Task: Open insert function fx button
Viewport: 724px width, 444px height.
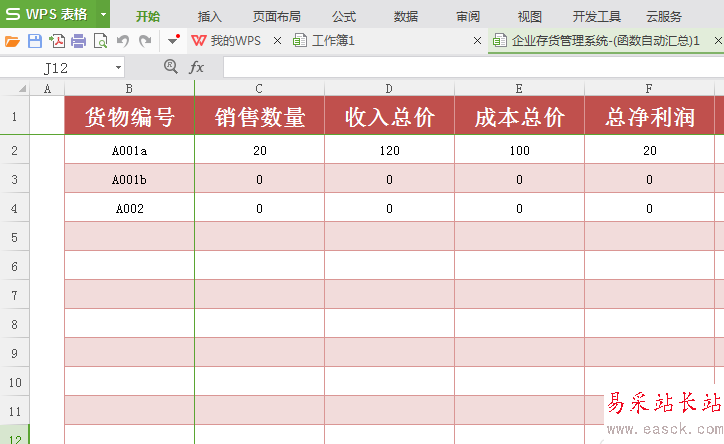Action: tap(196, 67)
